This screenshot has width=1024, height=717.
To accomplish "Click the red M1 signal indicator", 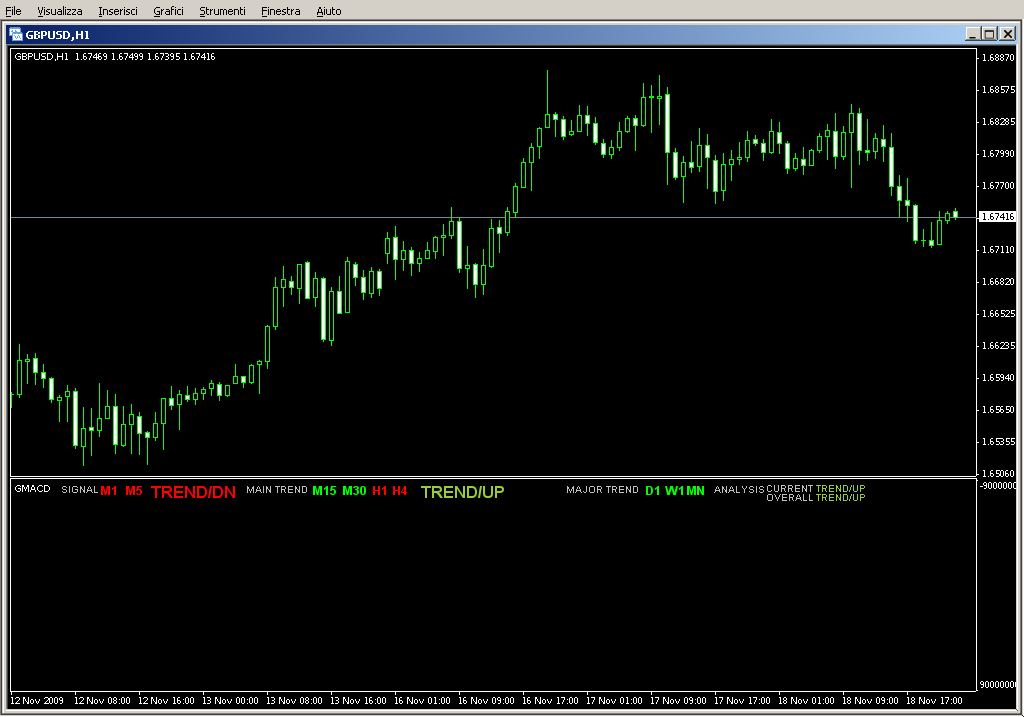I will [109, 490].
